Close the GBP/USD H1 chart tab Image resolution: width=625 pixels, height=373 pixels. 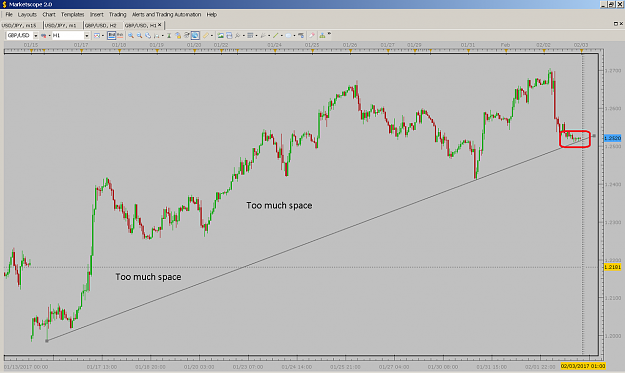point(160,25)
